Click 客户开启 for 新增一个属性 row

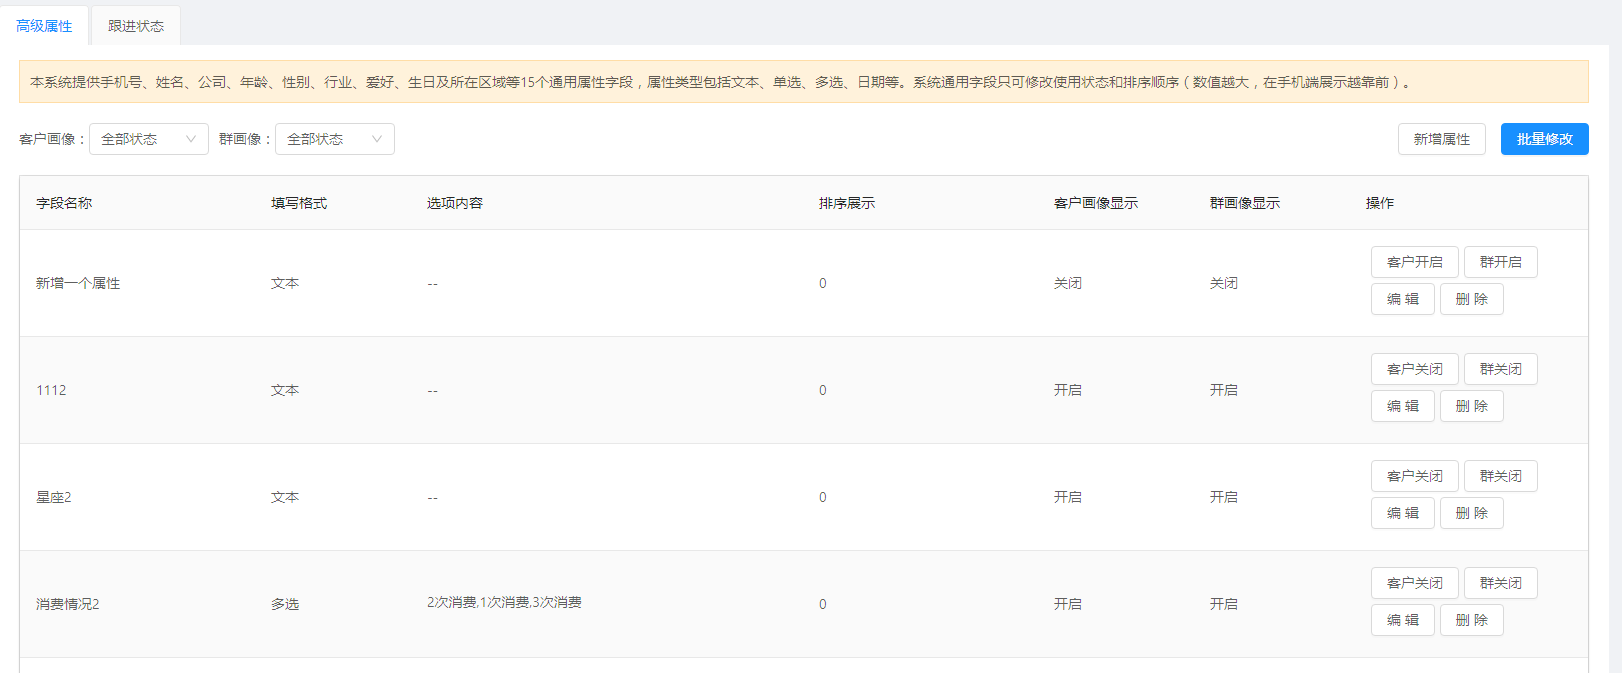click(1415, 262)
